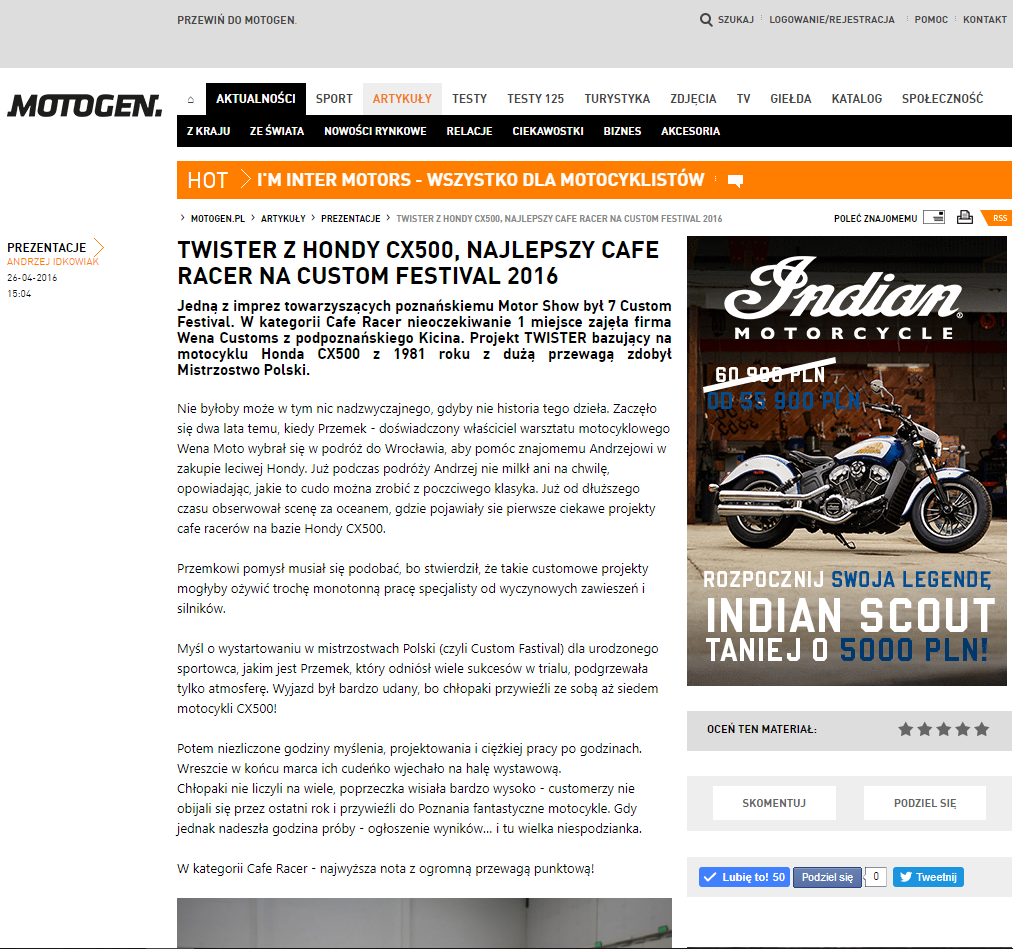
Task: Select ZE ŚWIATA submenu item
Action: tap(277, 131)
